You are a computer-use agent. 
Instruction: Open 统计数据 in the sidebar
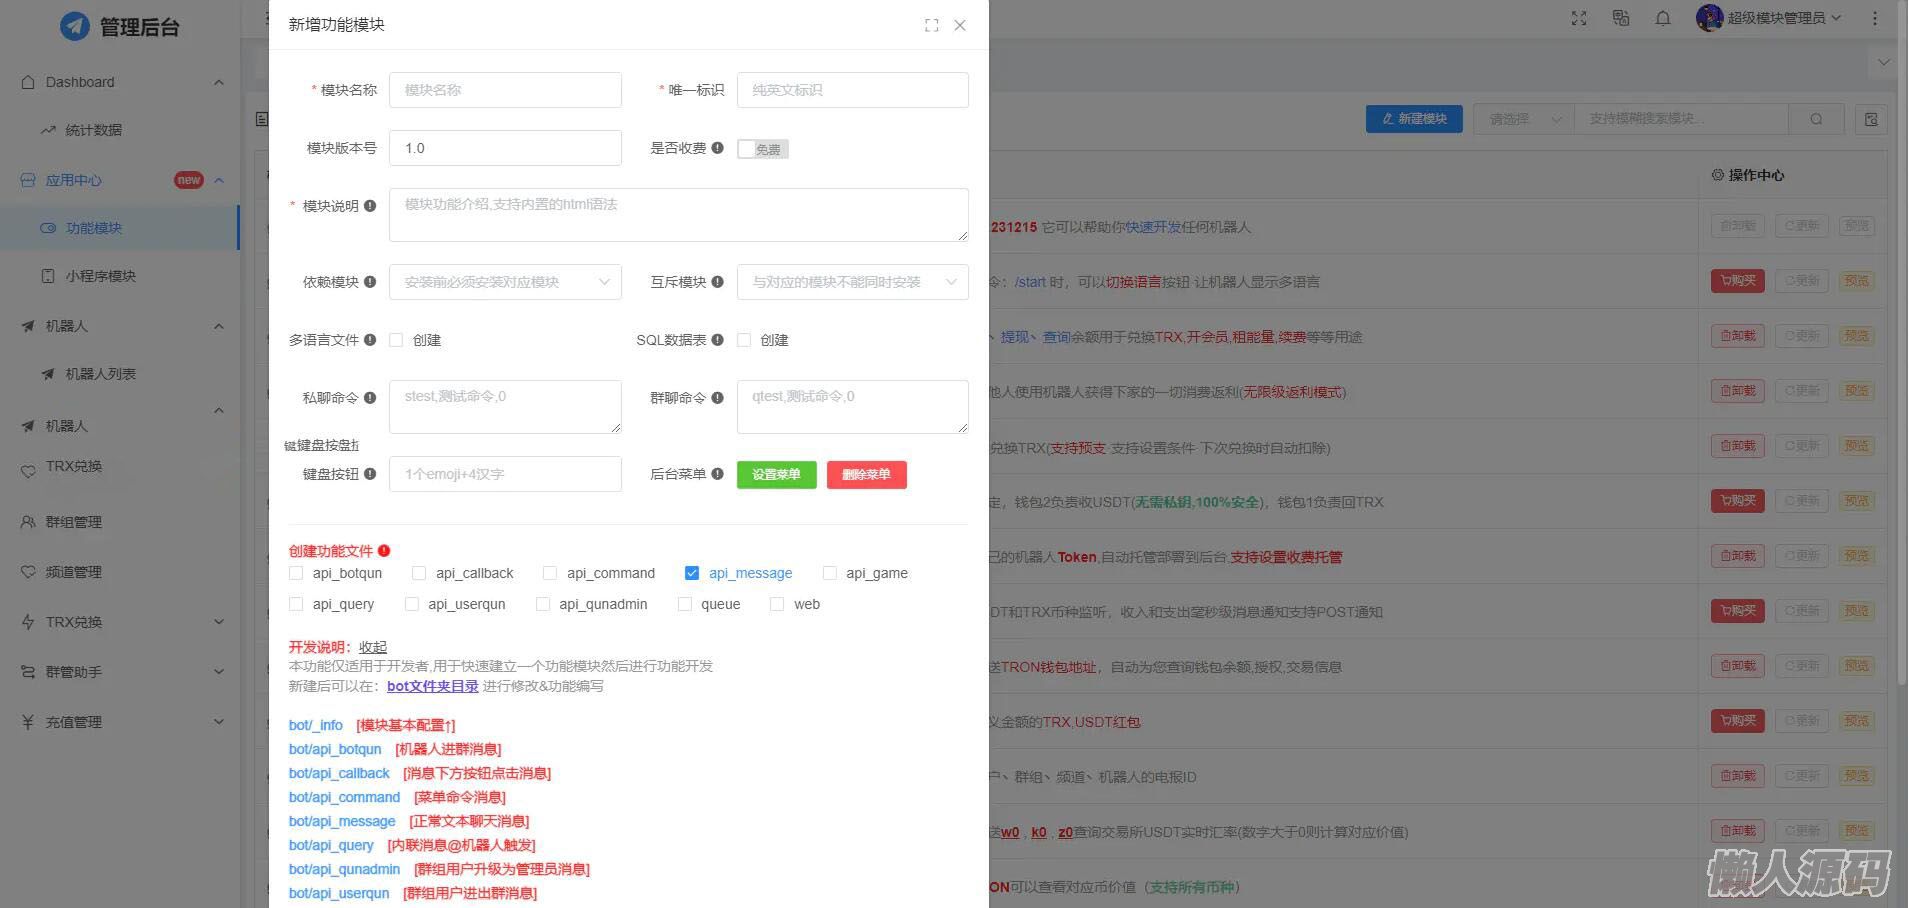[93, 130]
